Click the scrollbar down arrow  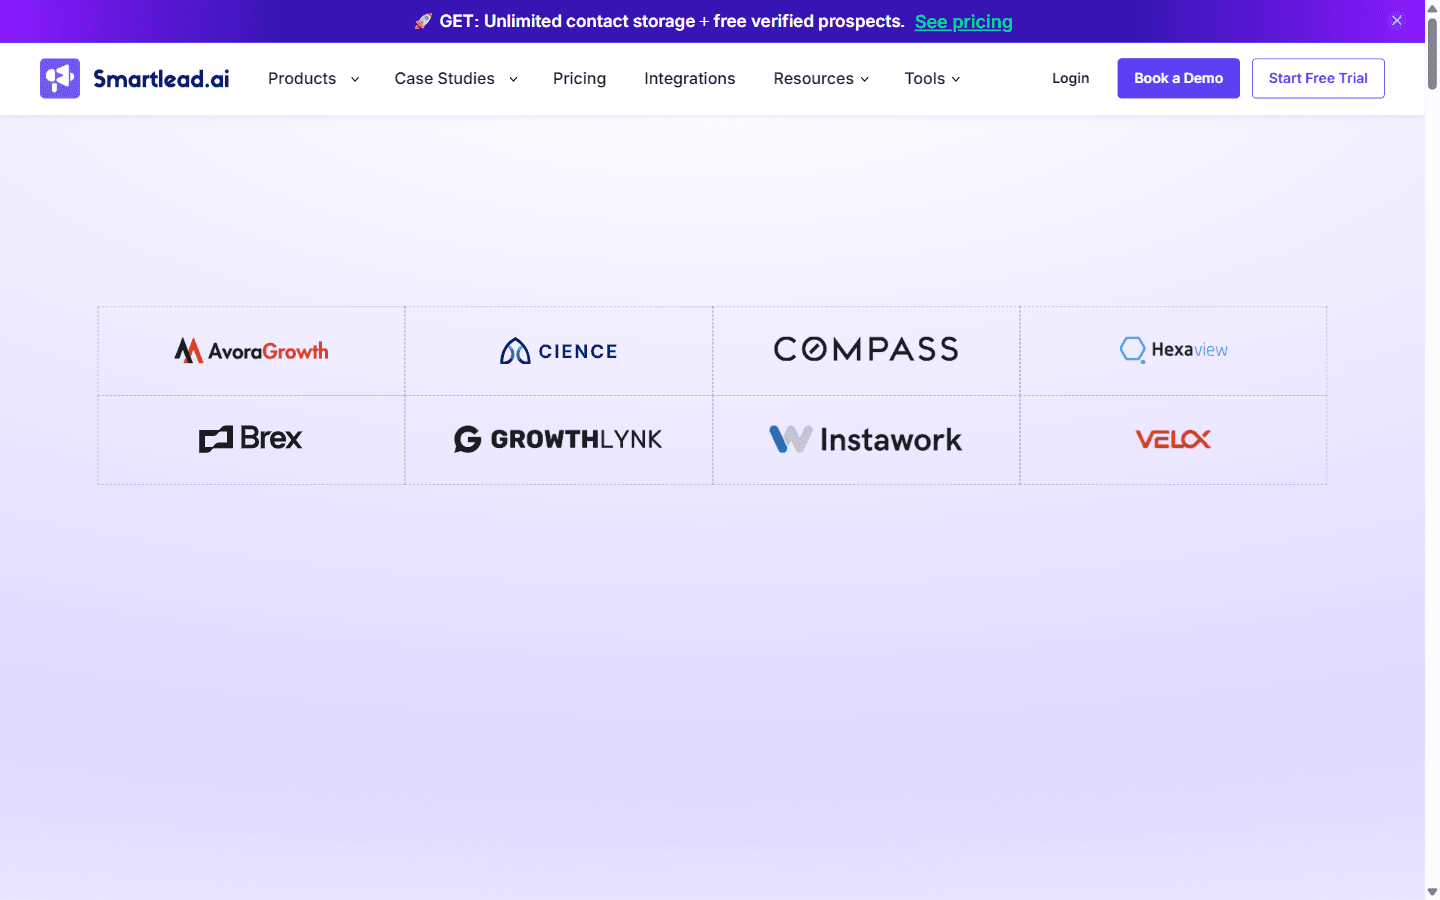pyautogui.click(x=1432, y=892)
